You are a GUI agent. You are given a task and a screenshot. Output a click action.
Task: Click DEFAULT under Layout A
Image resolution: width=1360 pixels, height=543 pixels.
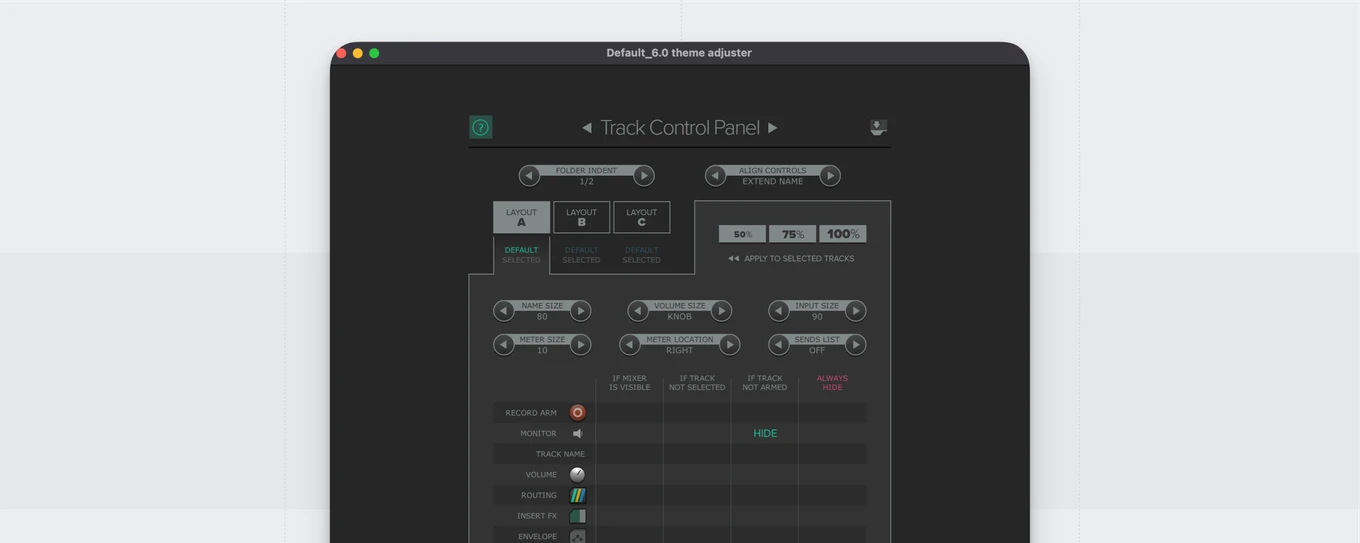coord(521,250)
